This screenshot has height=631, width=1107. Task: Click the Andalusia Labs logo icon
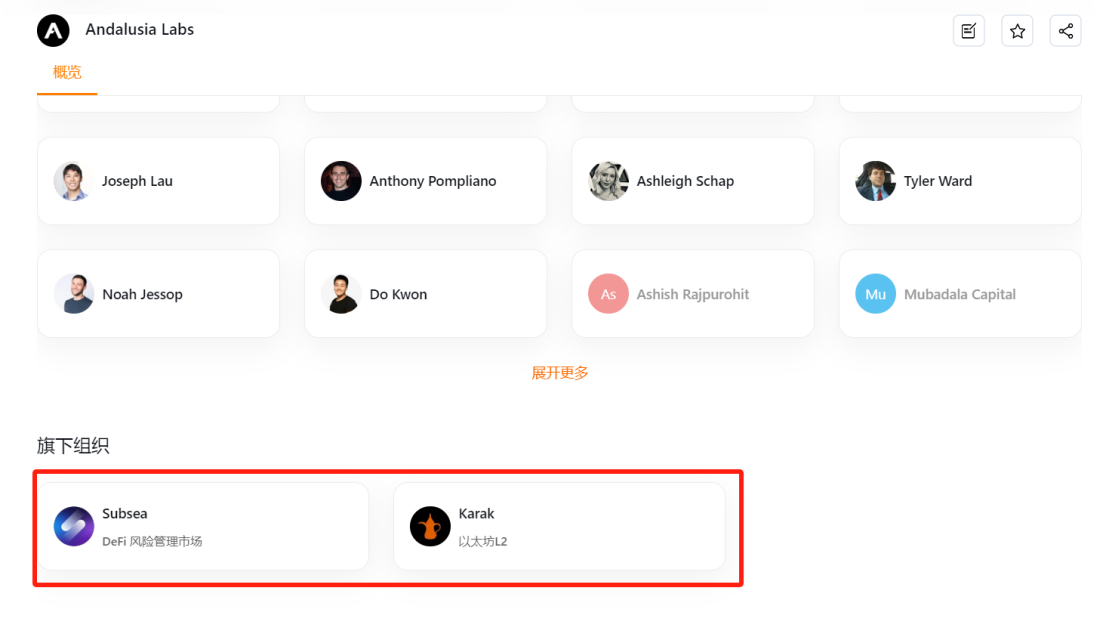click(53, 30)
